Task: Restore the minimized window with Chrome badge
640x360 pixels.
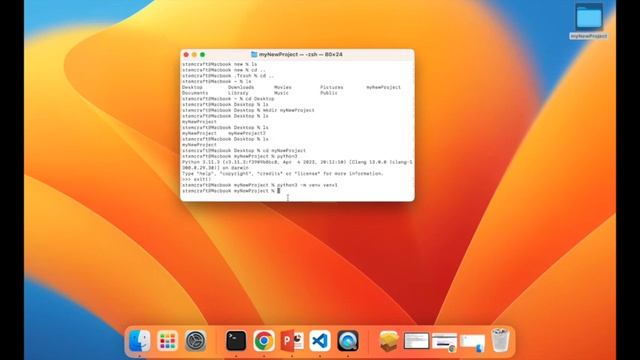Action: click(x=444, y=342)
